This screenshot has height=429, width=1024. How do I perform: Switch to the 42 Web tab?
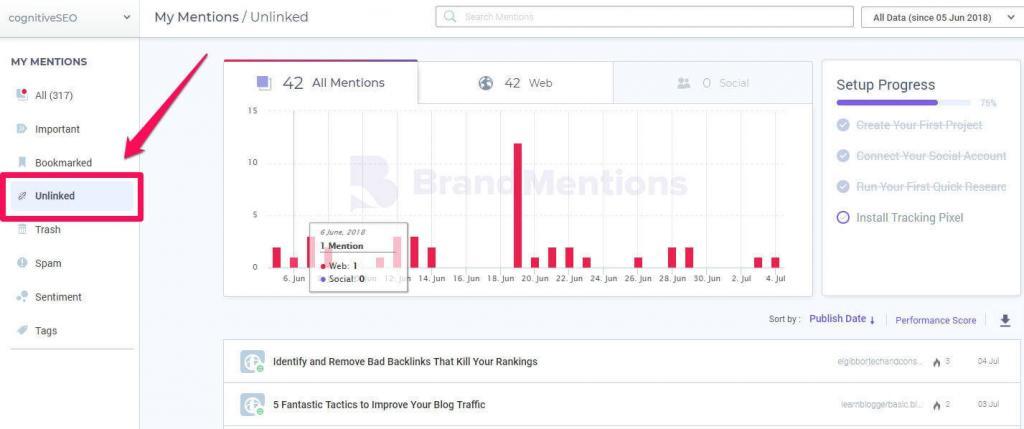click(515, 83)
